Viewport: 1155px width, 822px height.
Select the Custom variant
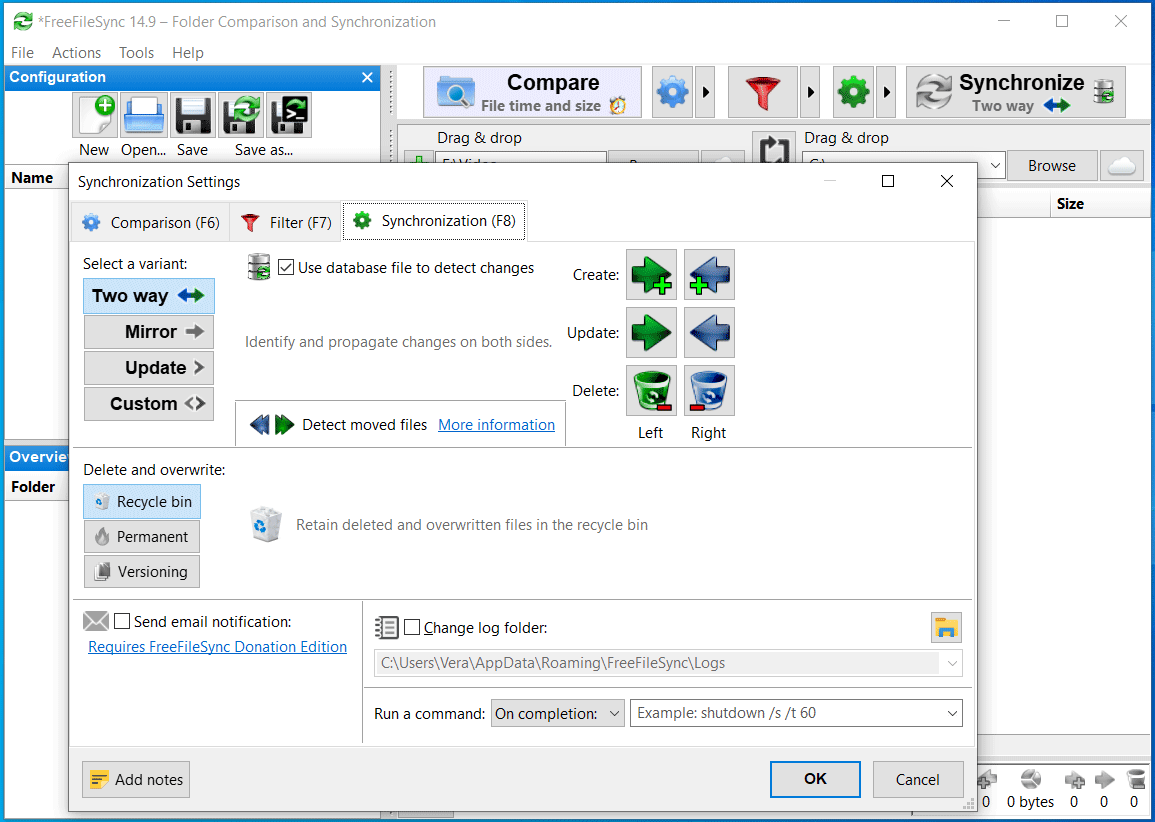click(x=149, y=404)
